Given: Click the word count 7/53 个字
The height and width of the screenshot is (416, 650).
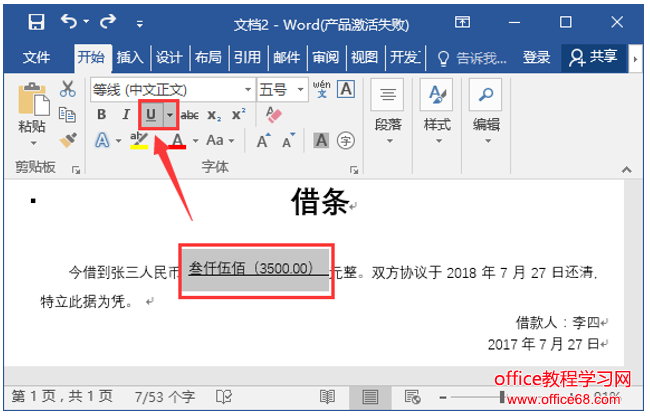Looking at the screenshot, I should tap(165, 397).
